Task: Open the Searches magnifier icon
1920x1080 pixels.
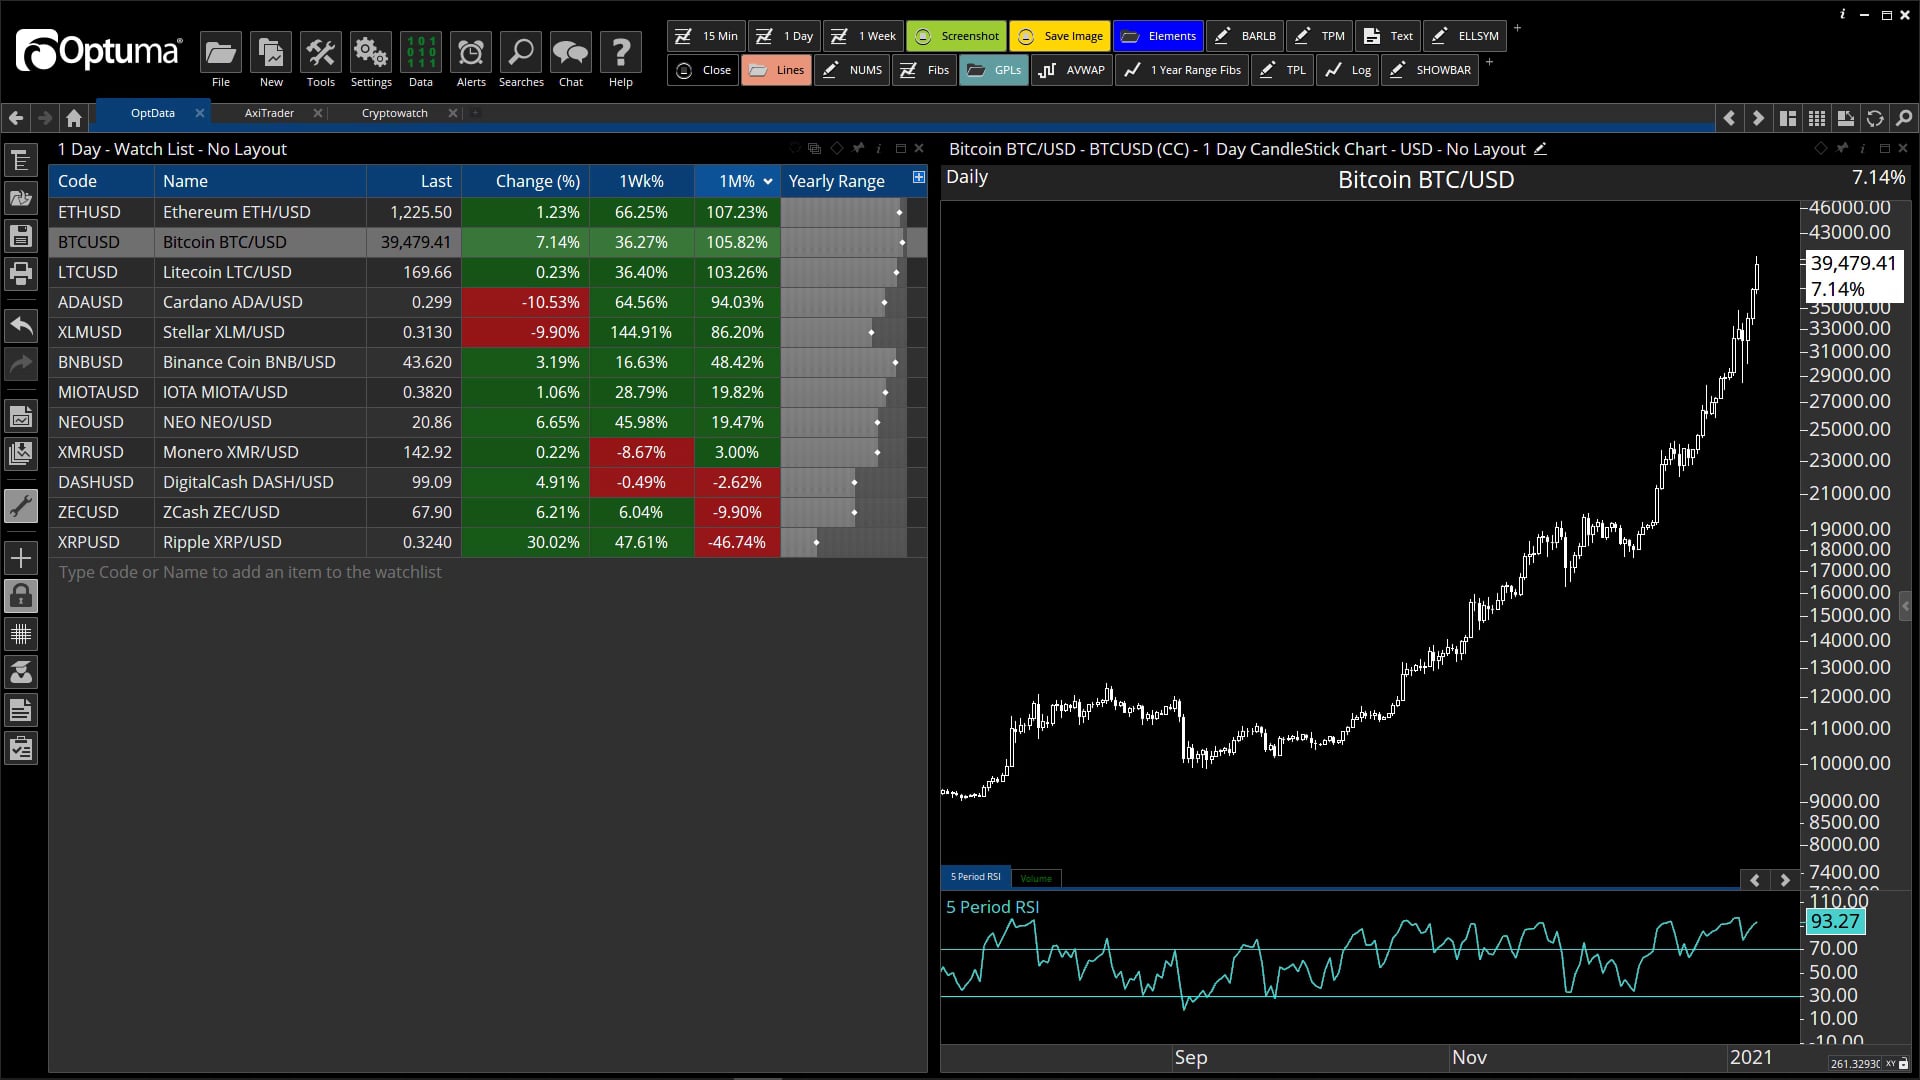Action: (521, 53)
